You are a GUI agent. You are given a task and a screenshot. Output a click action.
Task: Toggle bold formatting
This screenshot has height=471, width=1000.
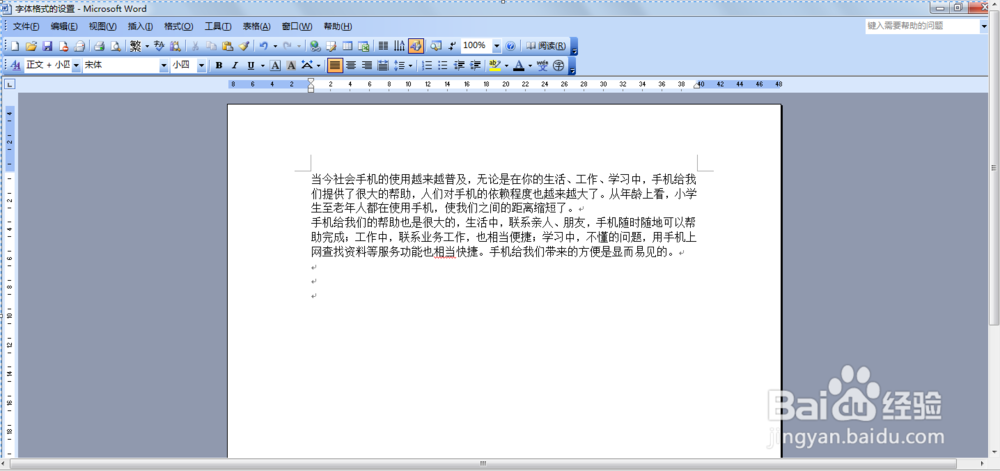(x=219, y=65)
